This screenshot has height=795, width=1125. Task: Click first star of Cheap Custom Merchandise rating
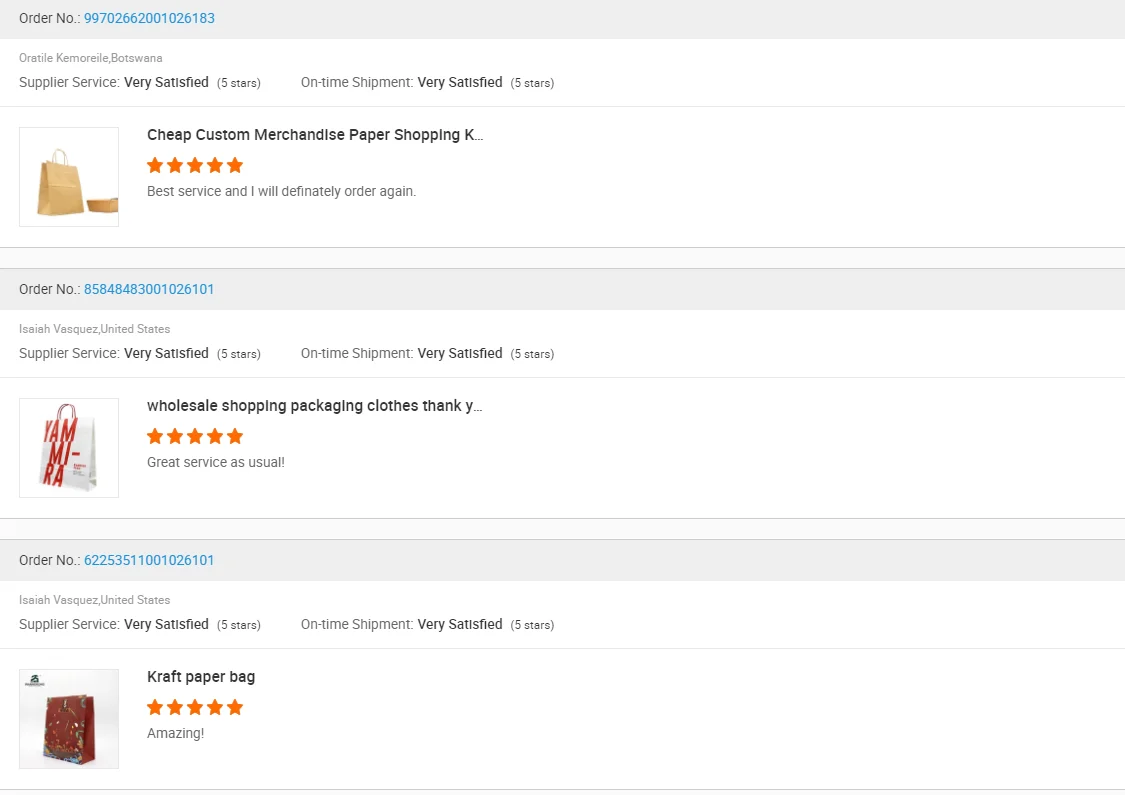pos(155,165)
